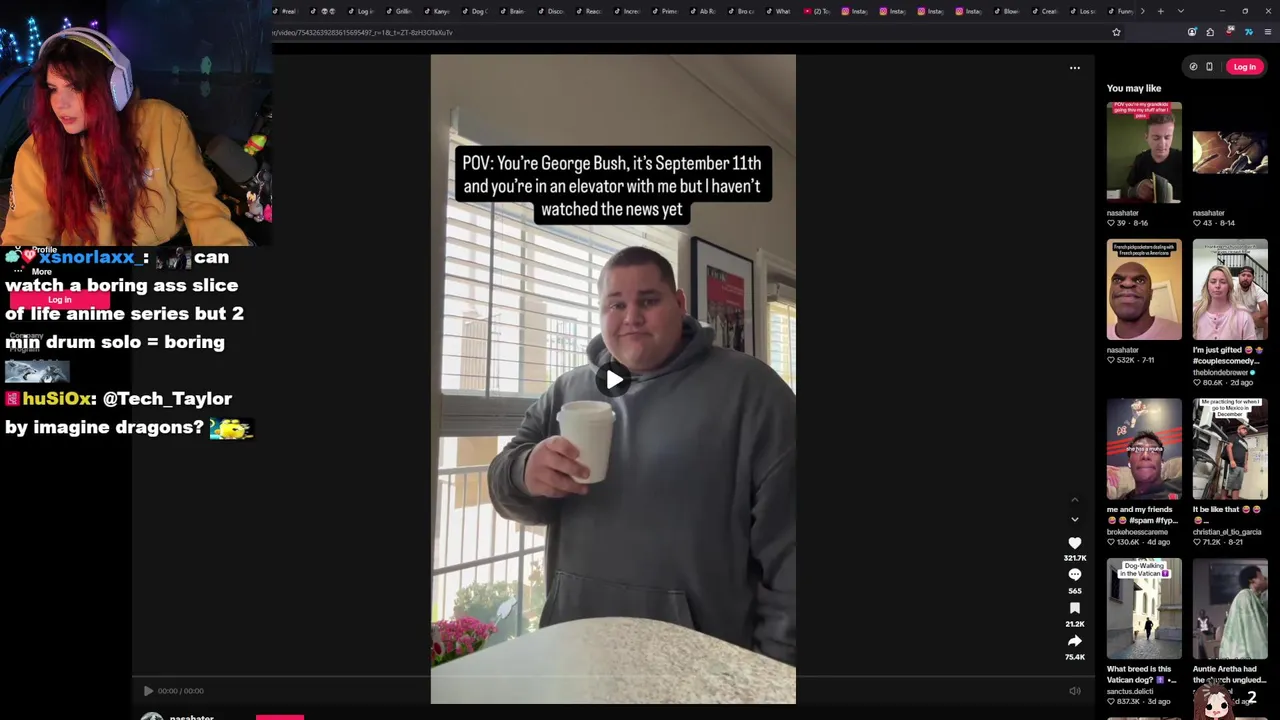
Task: Open 'I'm just gifted' couple video thumbnail
Action: (1230, 290)
